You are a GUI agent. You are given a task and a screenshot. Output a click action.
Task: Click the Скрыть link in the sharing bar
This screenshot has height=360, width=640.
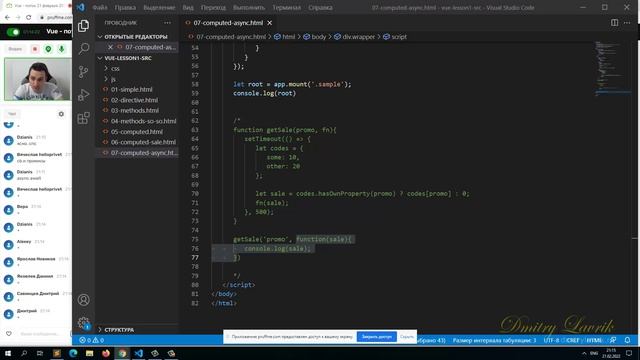[406, 337]
